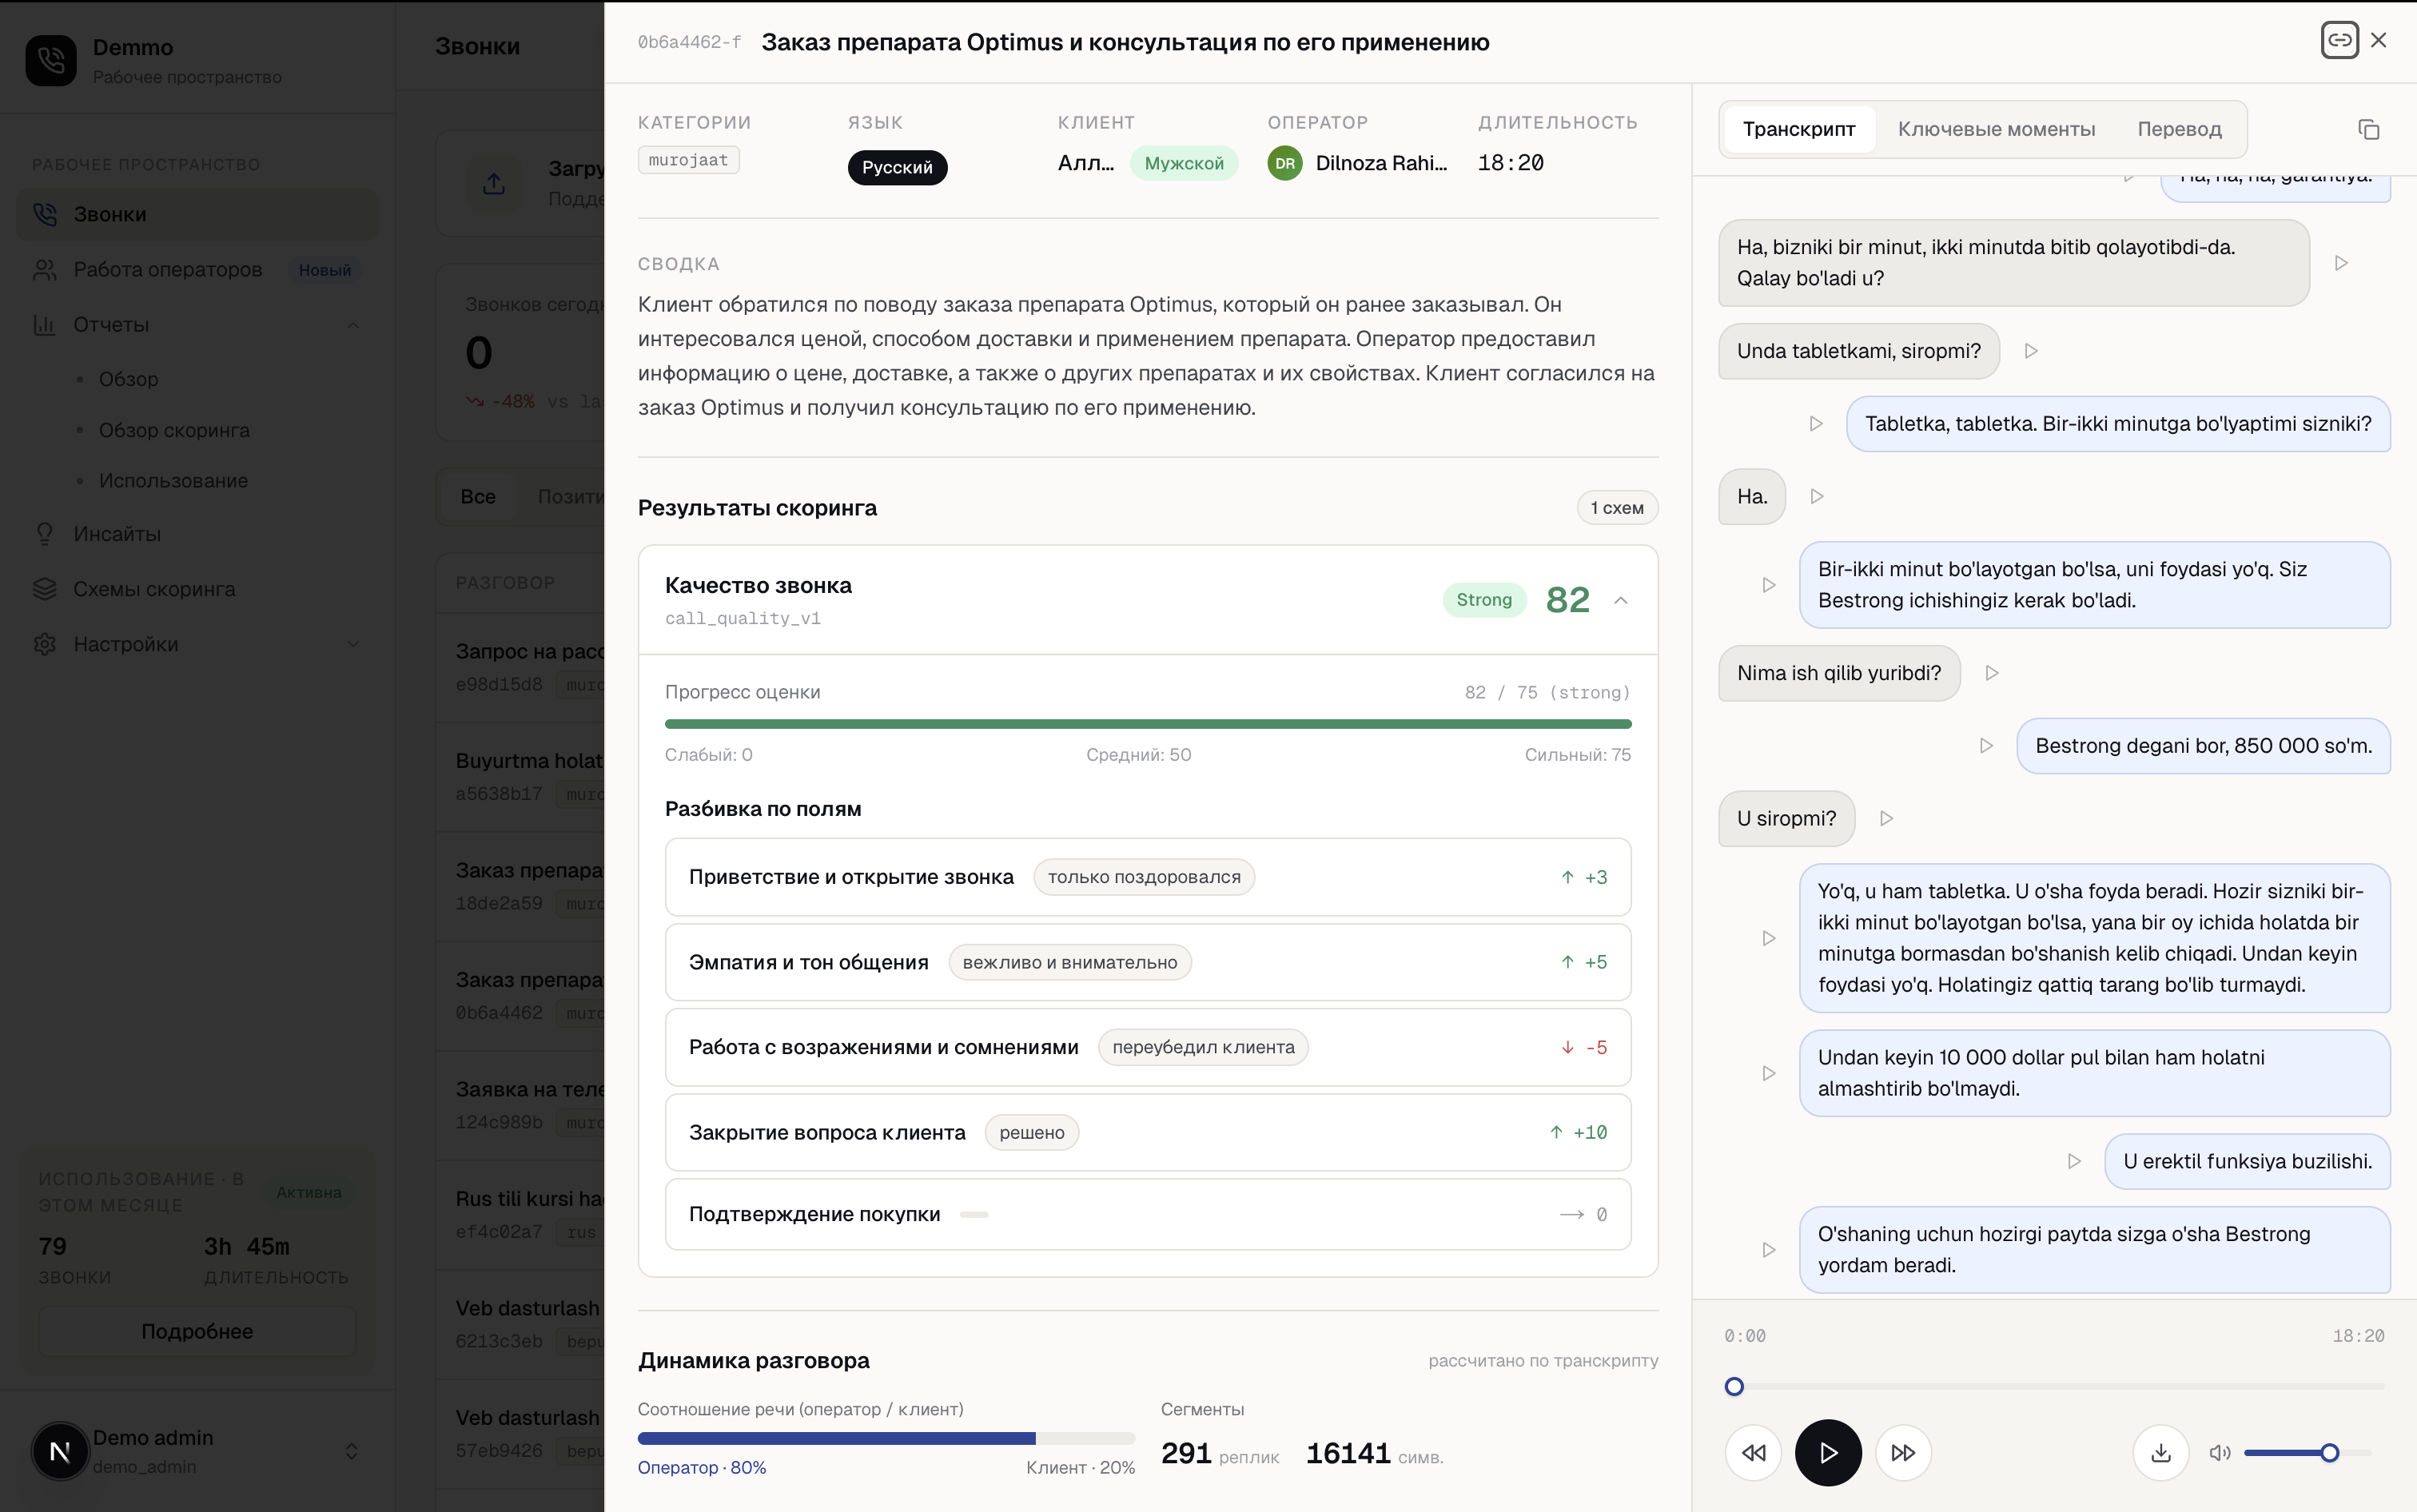2417x1512 pixels.
Task: Open the Перевод tab
Action: [2179, 129]
